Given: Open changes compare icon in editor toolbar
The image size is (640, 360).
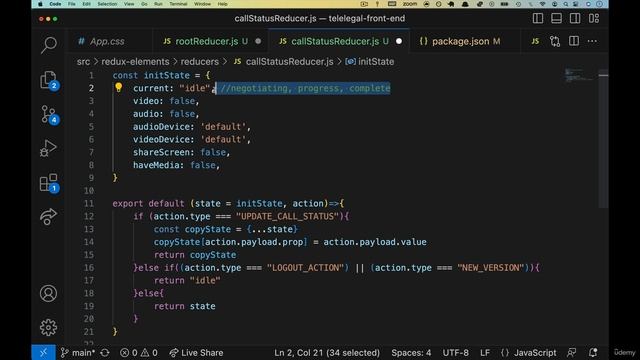Looking at the screenshot, I should (x=555, y=41).
